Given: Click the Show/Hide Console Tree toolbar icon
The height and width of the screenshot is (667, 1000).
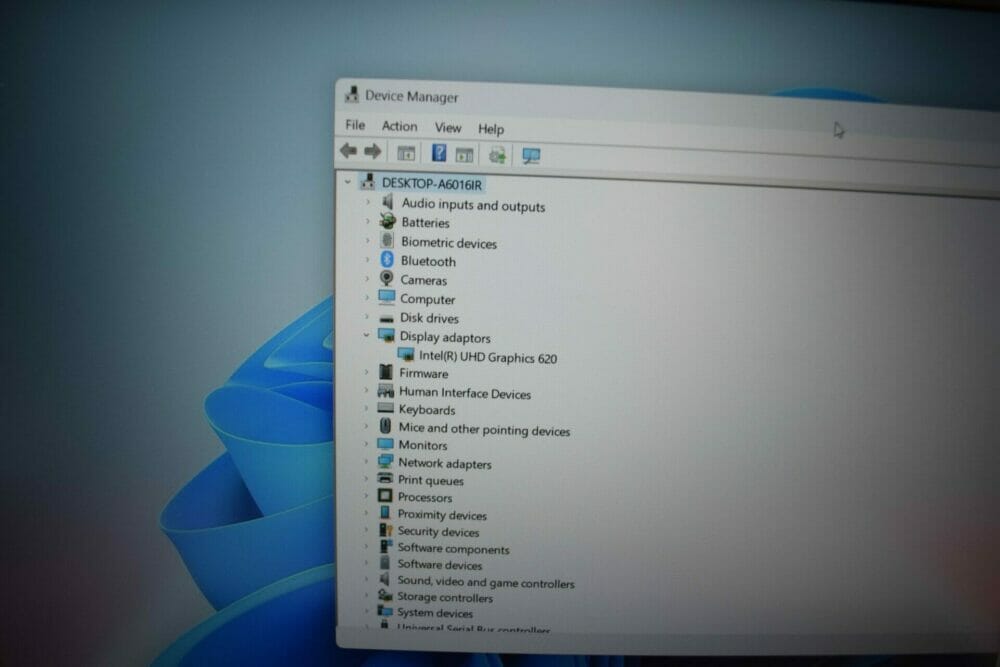Looking at the screenshot, I should pyautogui.click(x=406, y=153).
